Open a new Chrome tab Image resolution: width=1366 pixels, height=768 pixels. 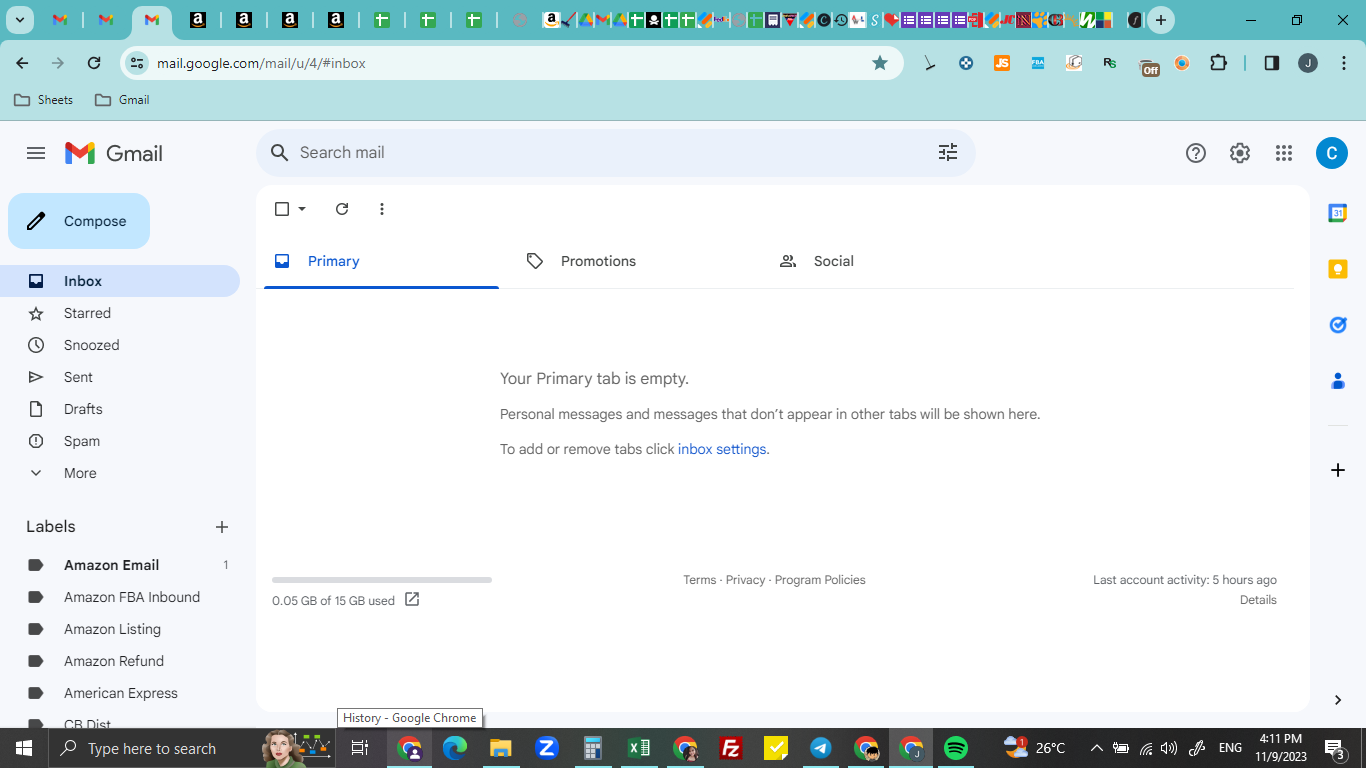[1161, 20]
